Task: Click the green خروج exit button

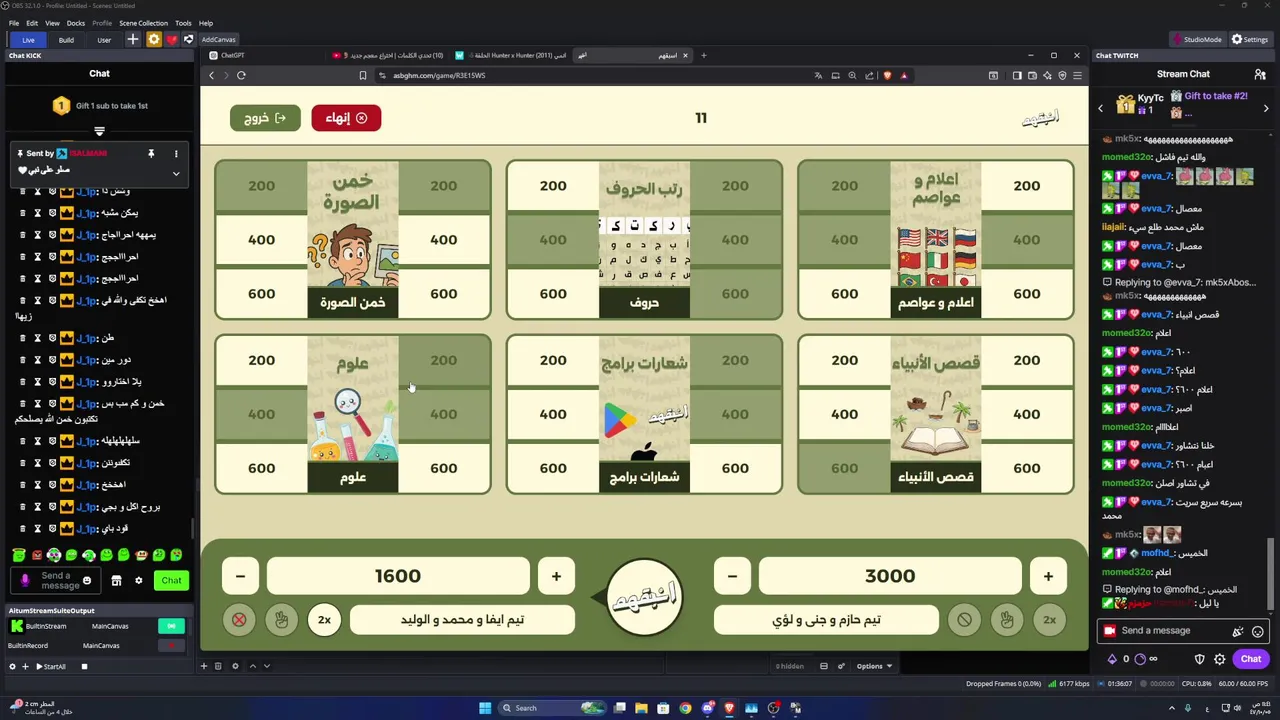Action: [x=265, y=118]
